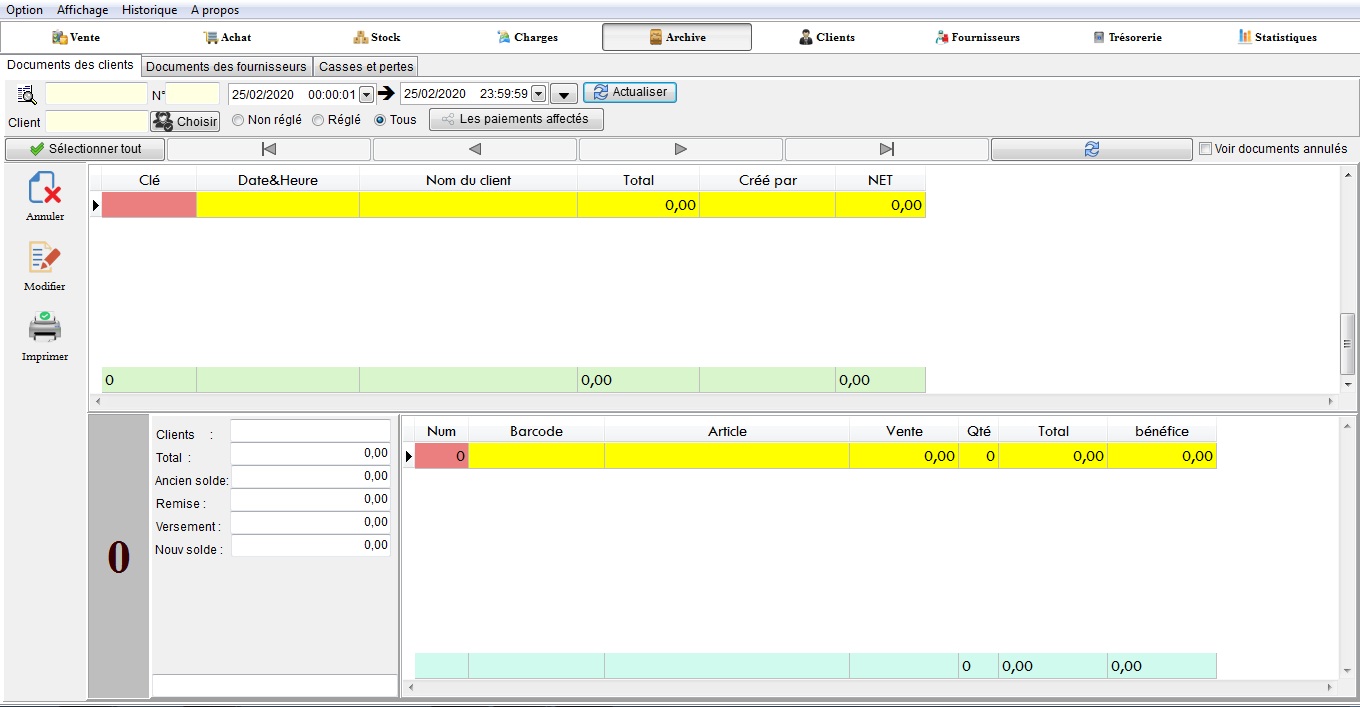Expand the black arrow date range menu
Image resolution: width=1360 pixels, height=707 pixels.
pos(564,94)
